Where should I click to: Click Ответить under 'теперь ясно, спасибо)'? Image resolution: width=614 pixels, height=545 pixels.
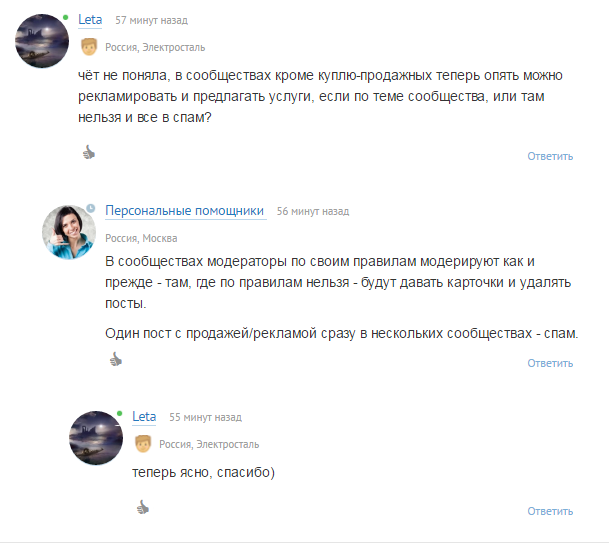pyautogui.click(x=550, y=511)
